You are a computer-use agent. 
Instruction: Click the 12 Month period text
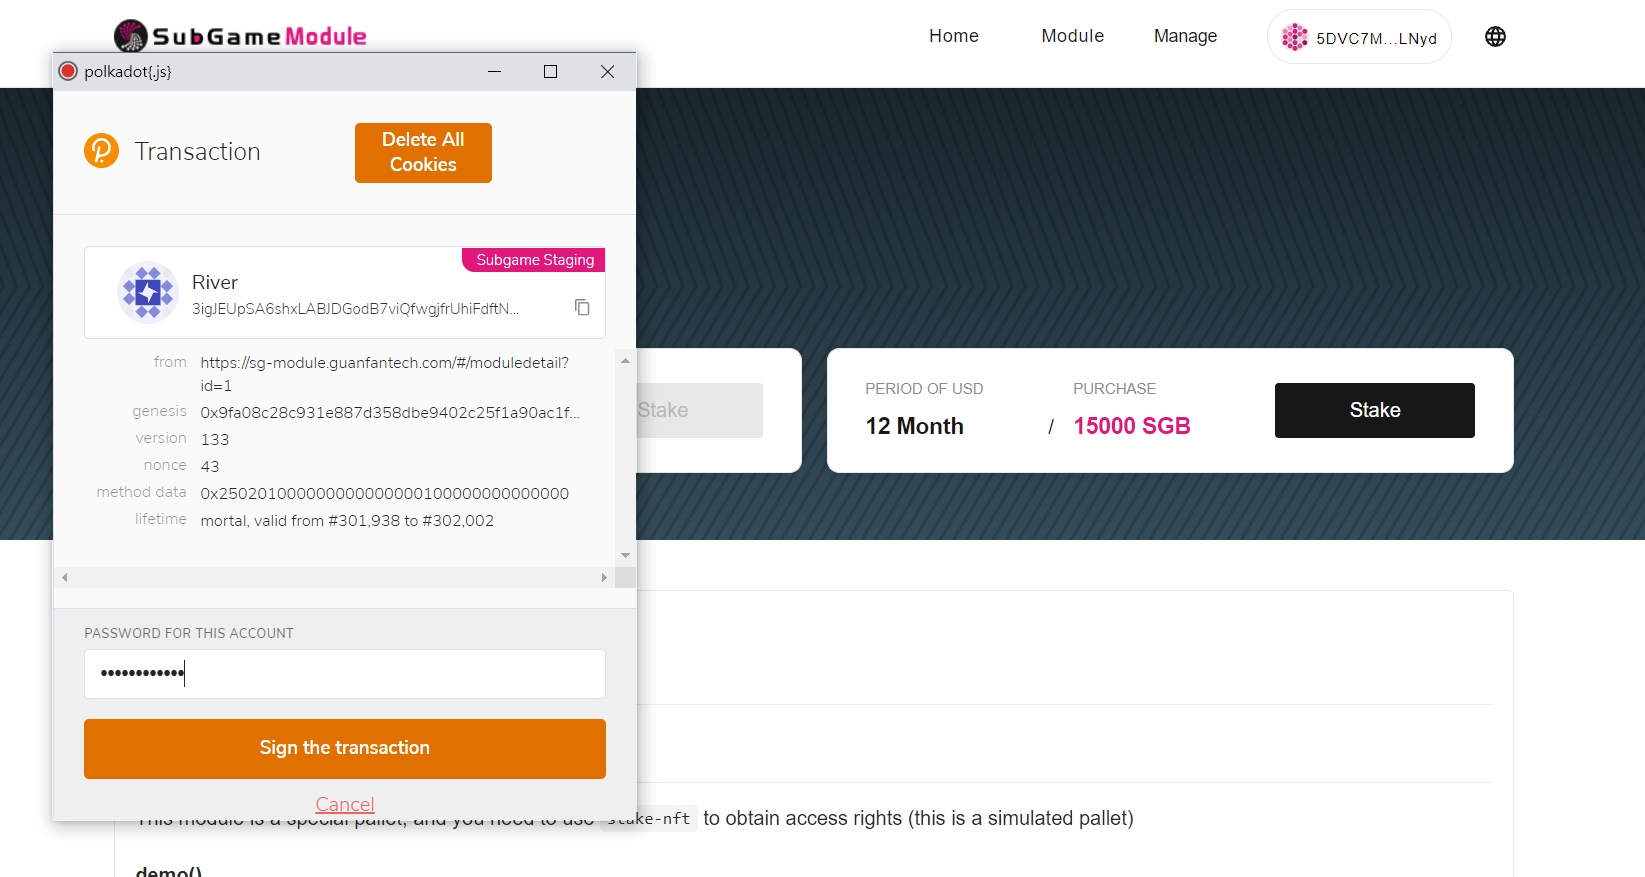click(915, 426)
